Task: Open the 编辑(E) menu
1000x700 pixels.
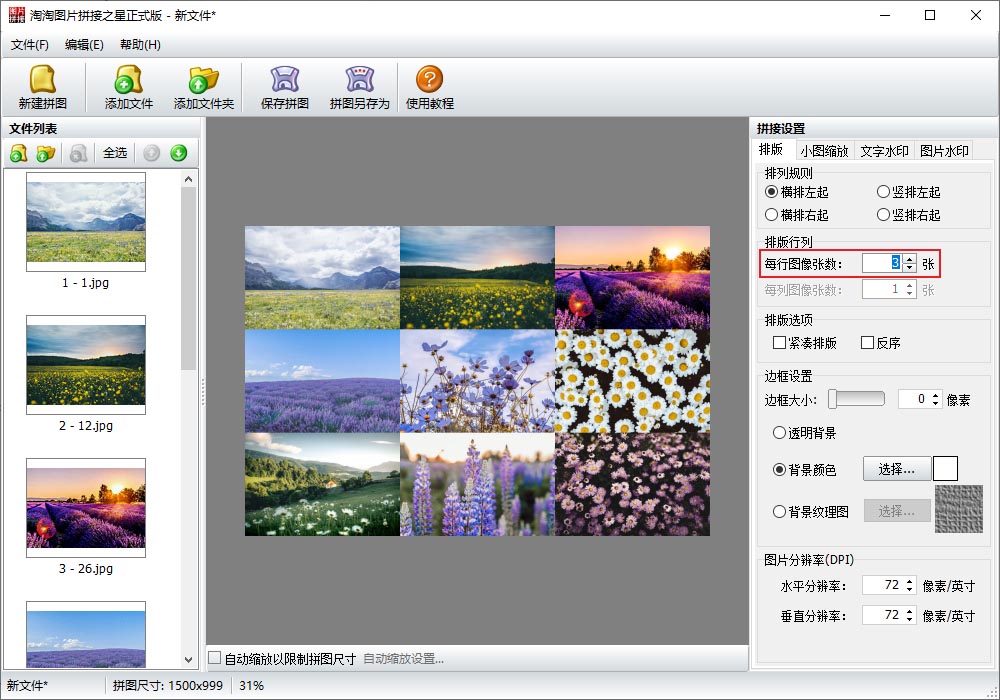Action: 84,45
